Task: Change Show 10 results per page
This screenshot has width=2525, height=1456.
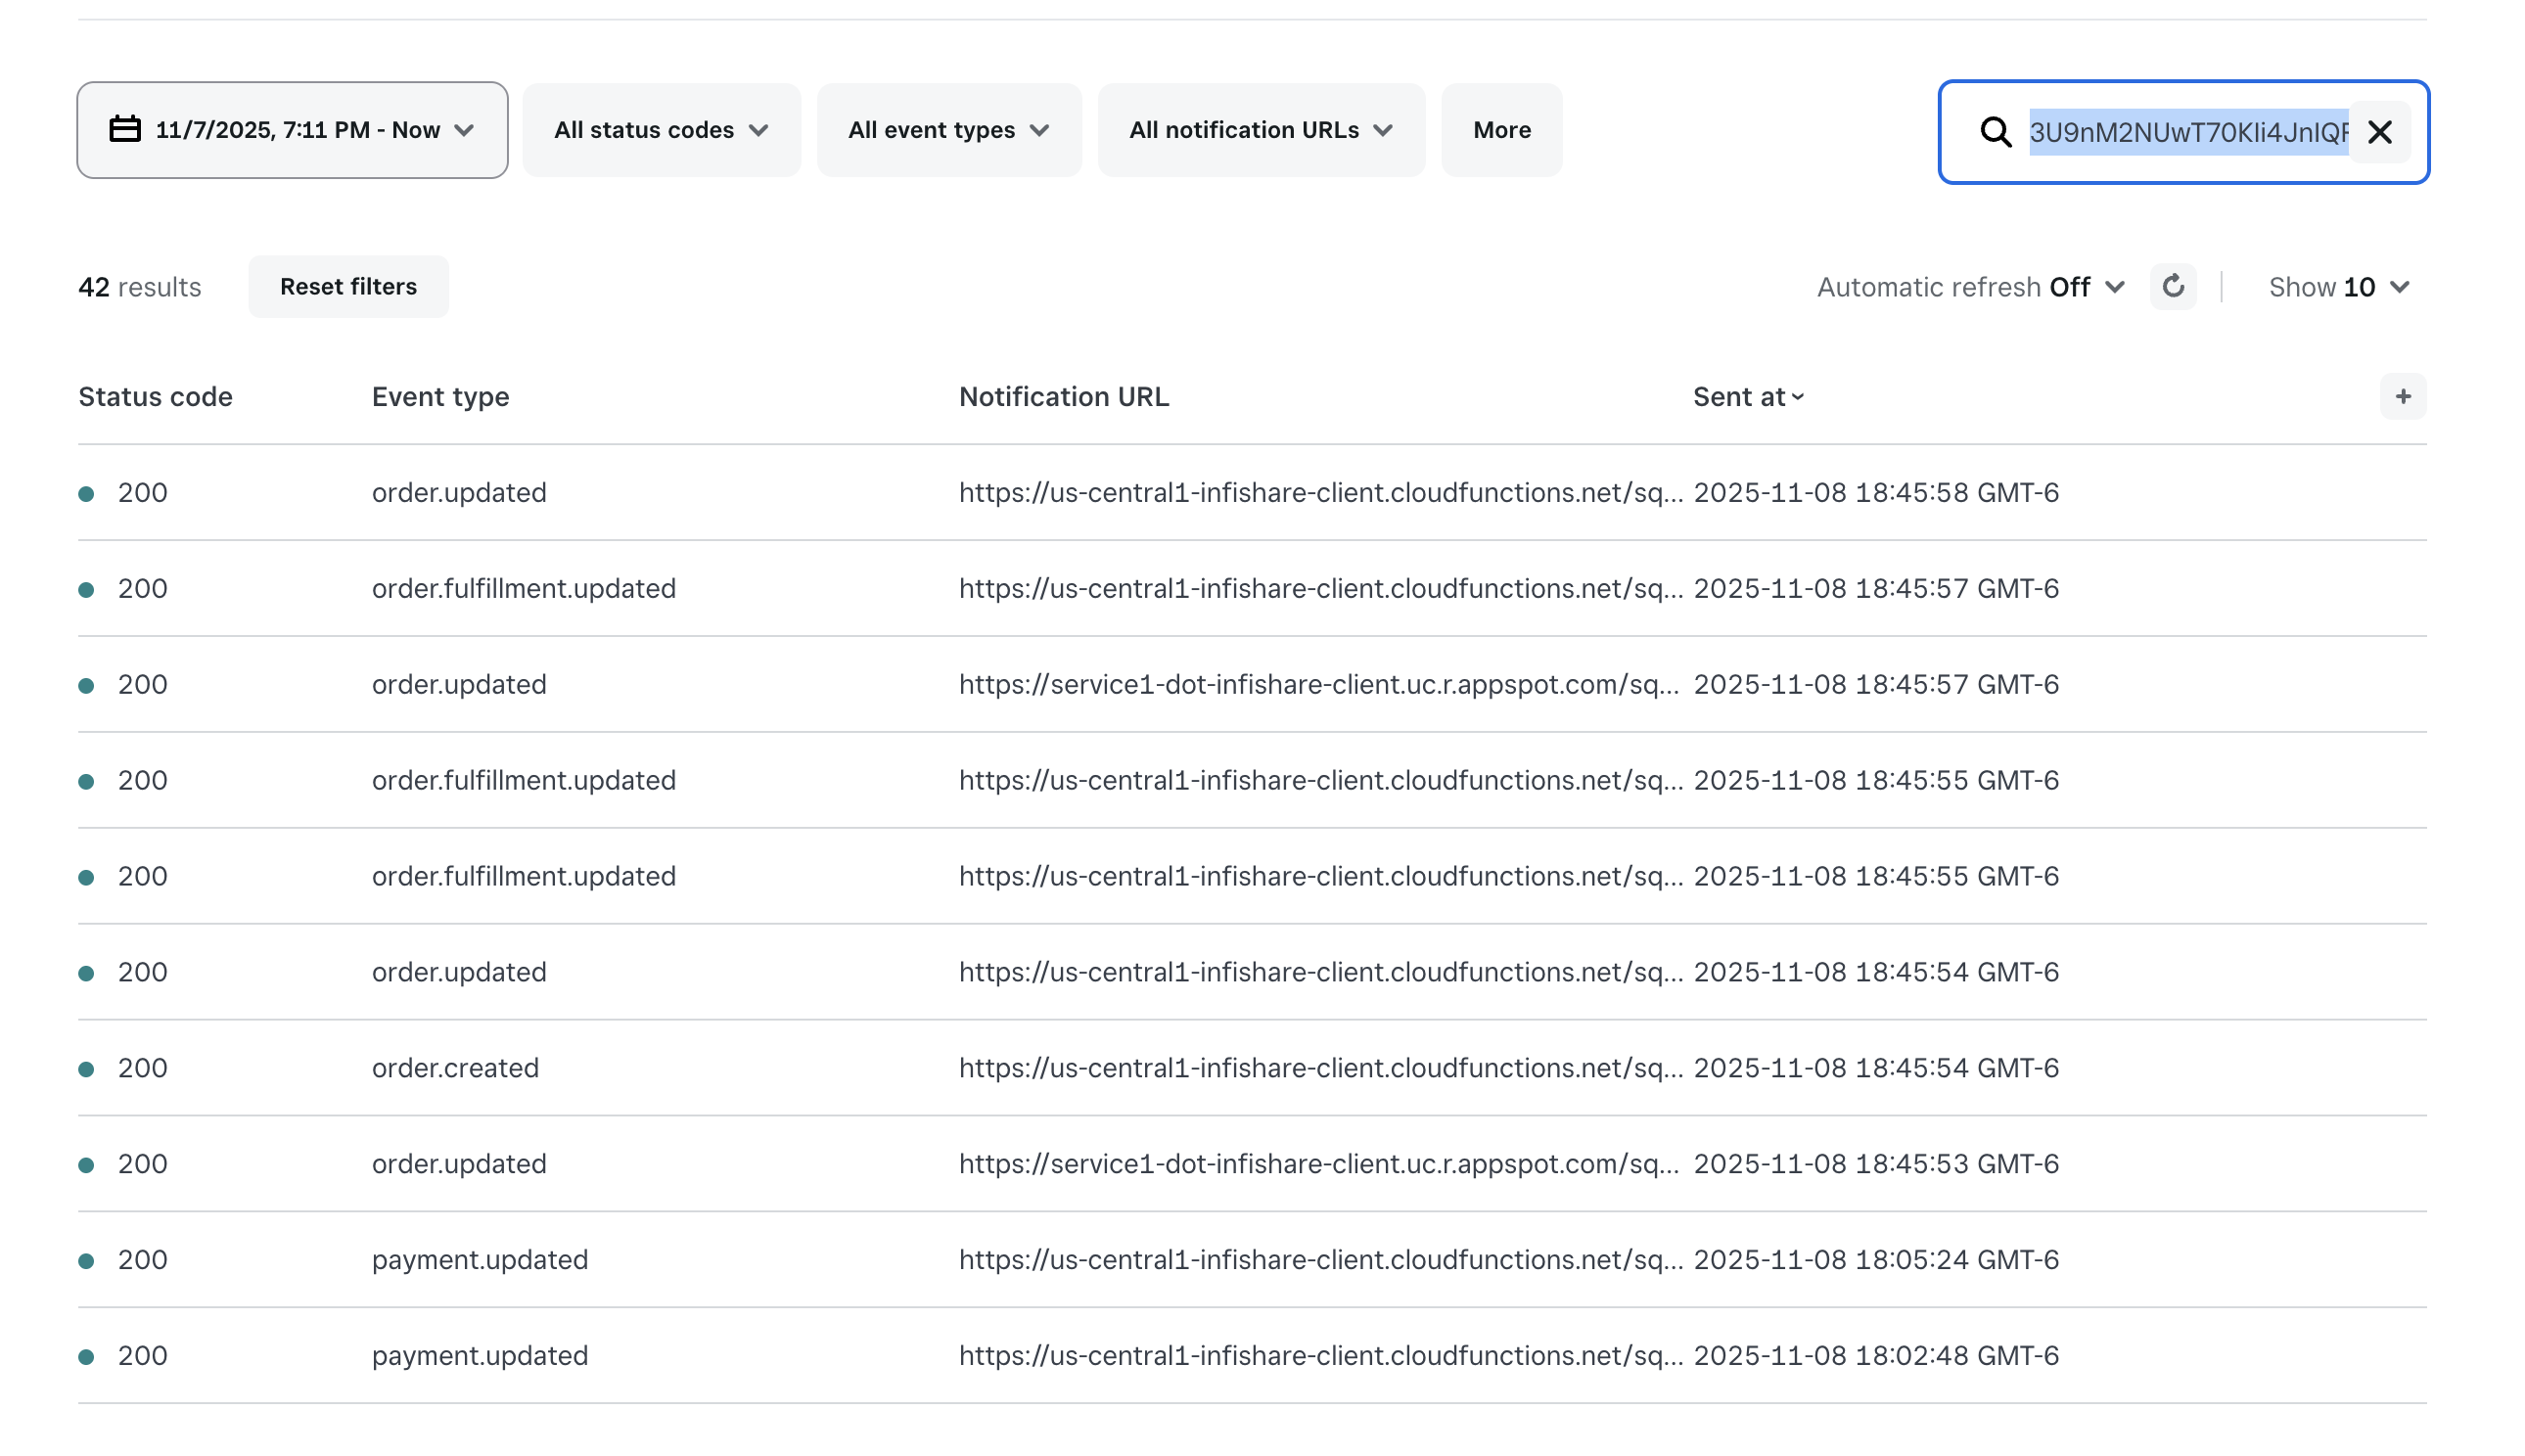Action: pyautogui.click(x=2337, y=288)
